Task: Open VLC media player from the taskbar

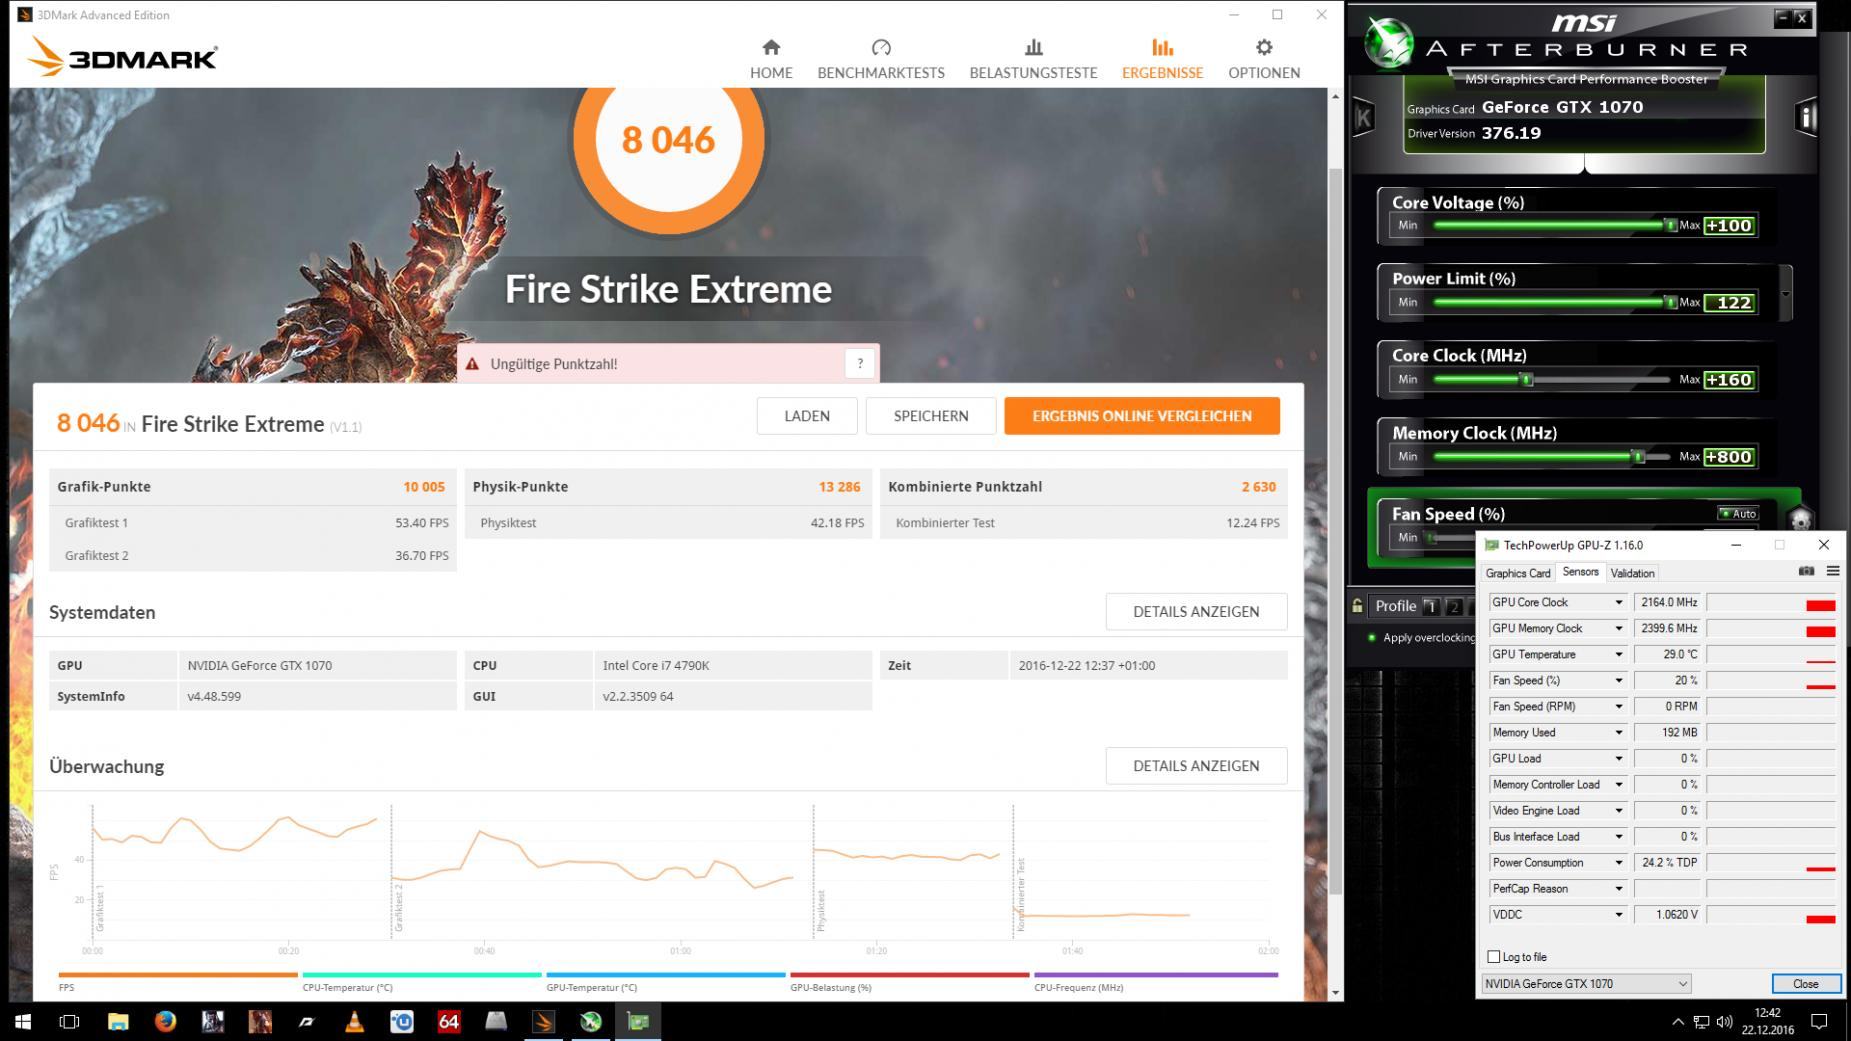Action: pos(354,1021)
